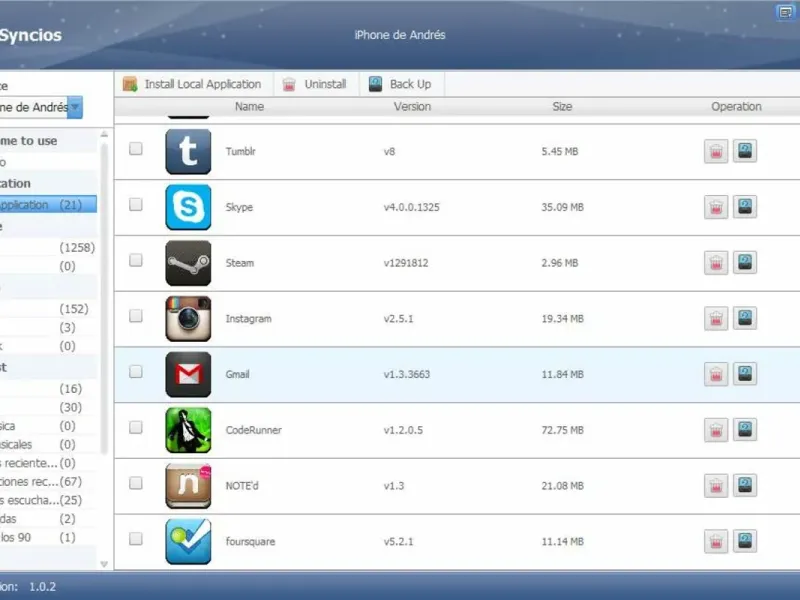This screenshot has height=600, width=800.
Task: Uninstall Skype using its row trash icon
Action: [x=716, y=207]
